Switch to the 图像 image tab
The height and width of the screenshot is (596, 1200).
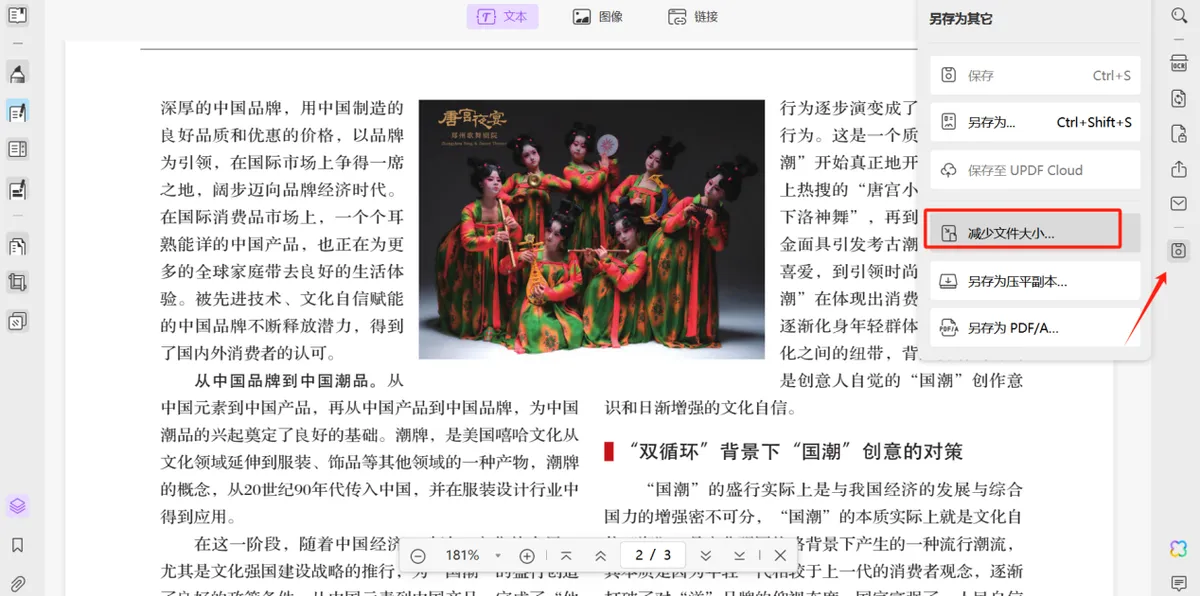click(598, 17)
